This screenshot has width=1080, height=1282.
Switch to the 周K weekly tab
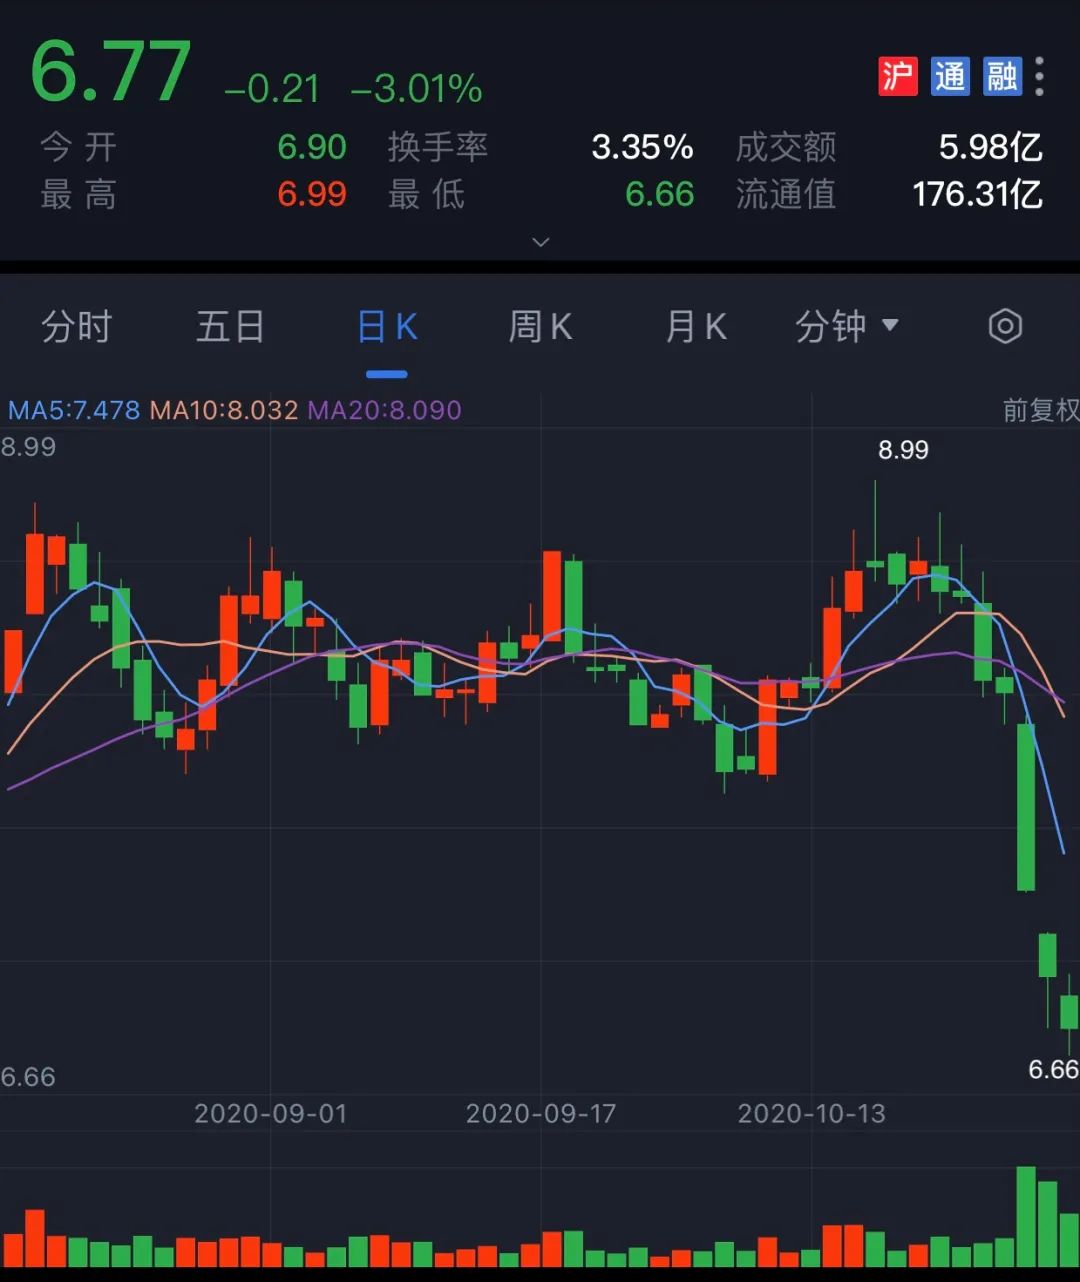tap(540, 327)
